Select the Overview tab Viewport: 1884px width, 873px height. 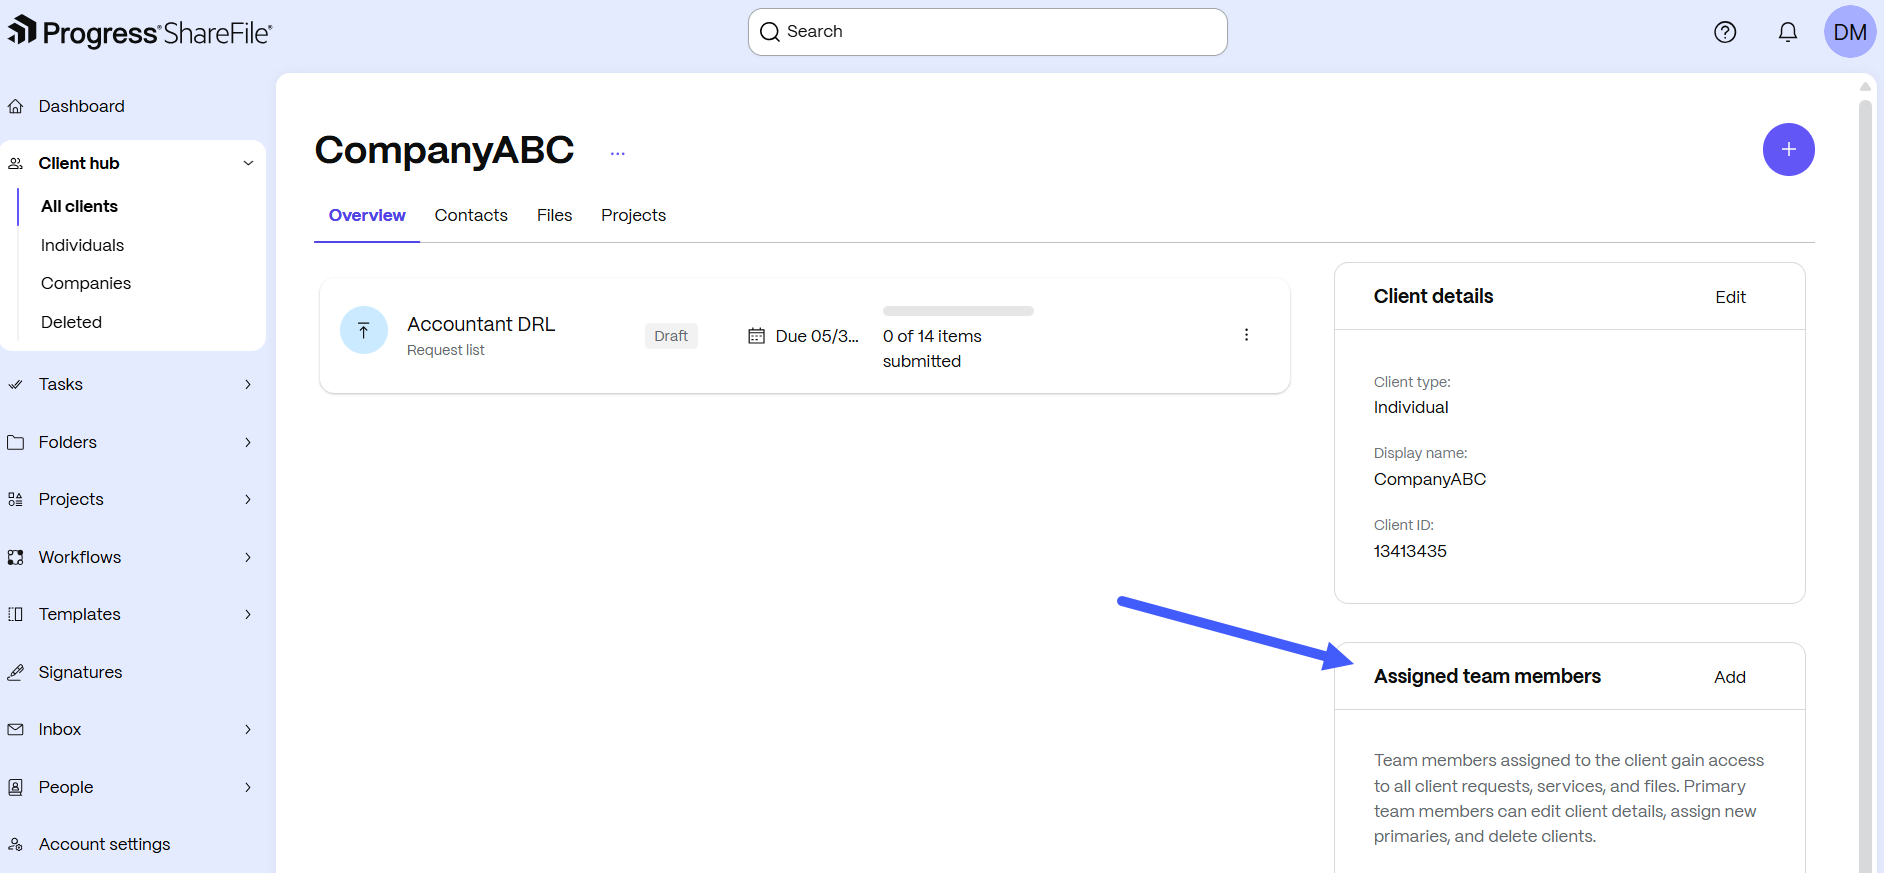(x=367, y=215)
